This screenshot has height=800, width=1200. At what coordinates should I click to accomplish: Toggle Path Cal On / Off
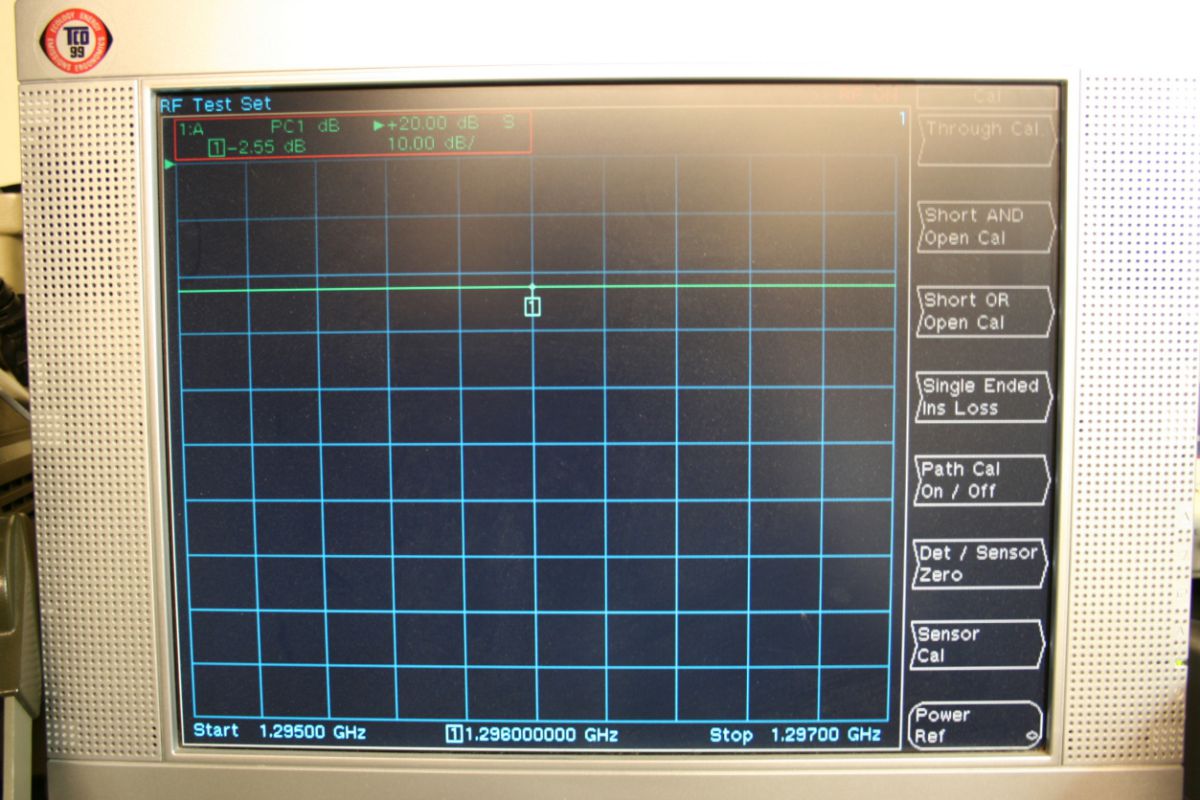981,480
